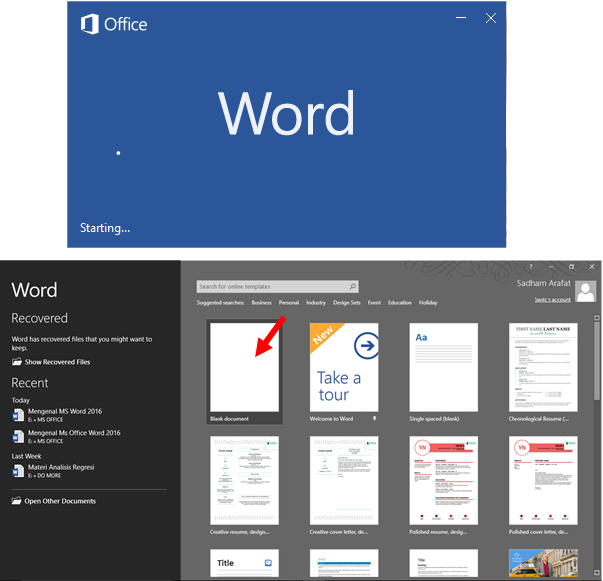
Task: Click the scroll down arrow of template list
Action: point(597,573)
